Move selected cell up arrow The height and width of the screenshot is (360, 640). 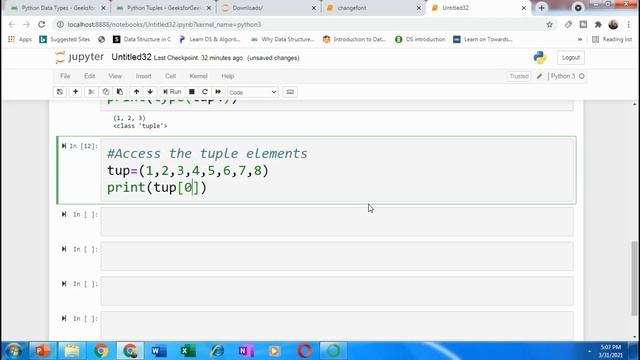pos(136,92)
